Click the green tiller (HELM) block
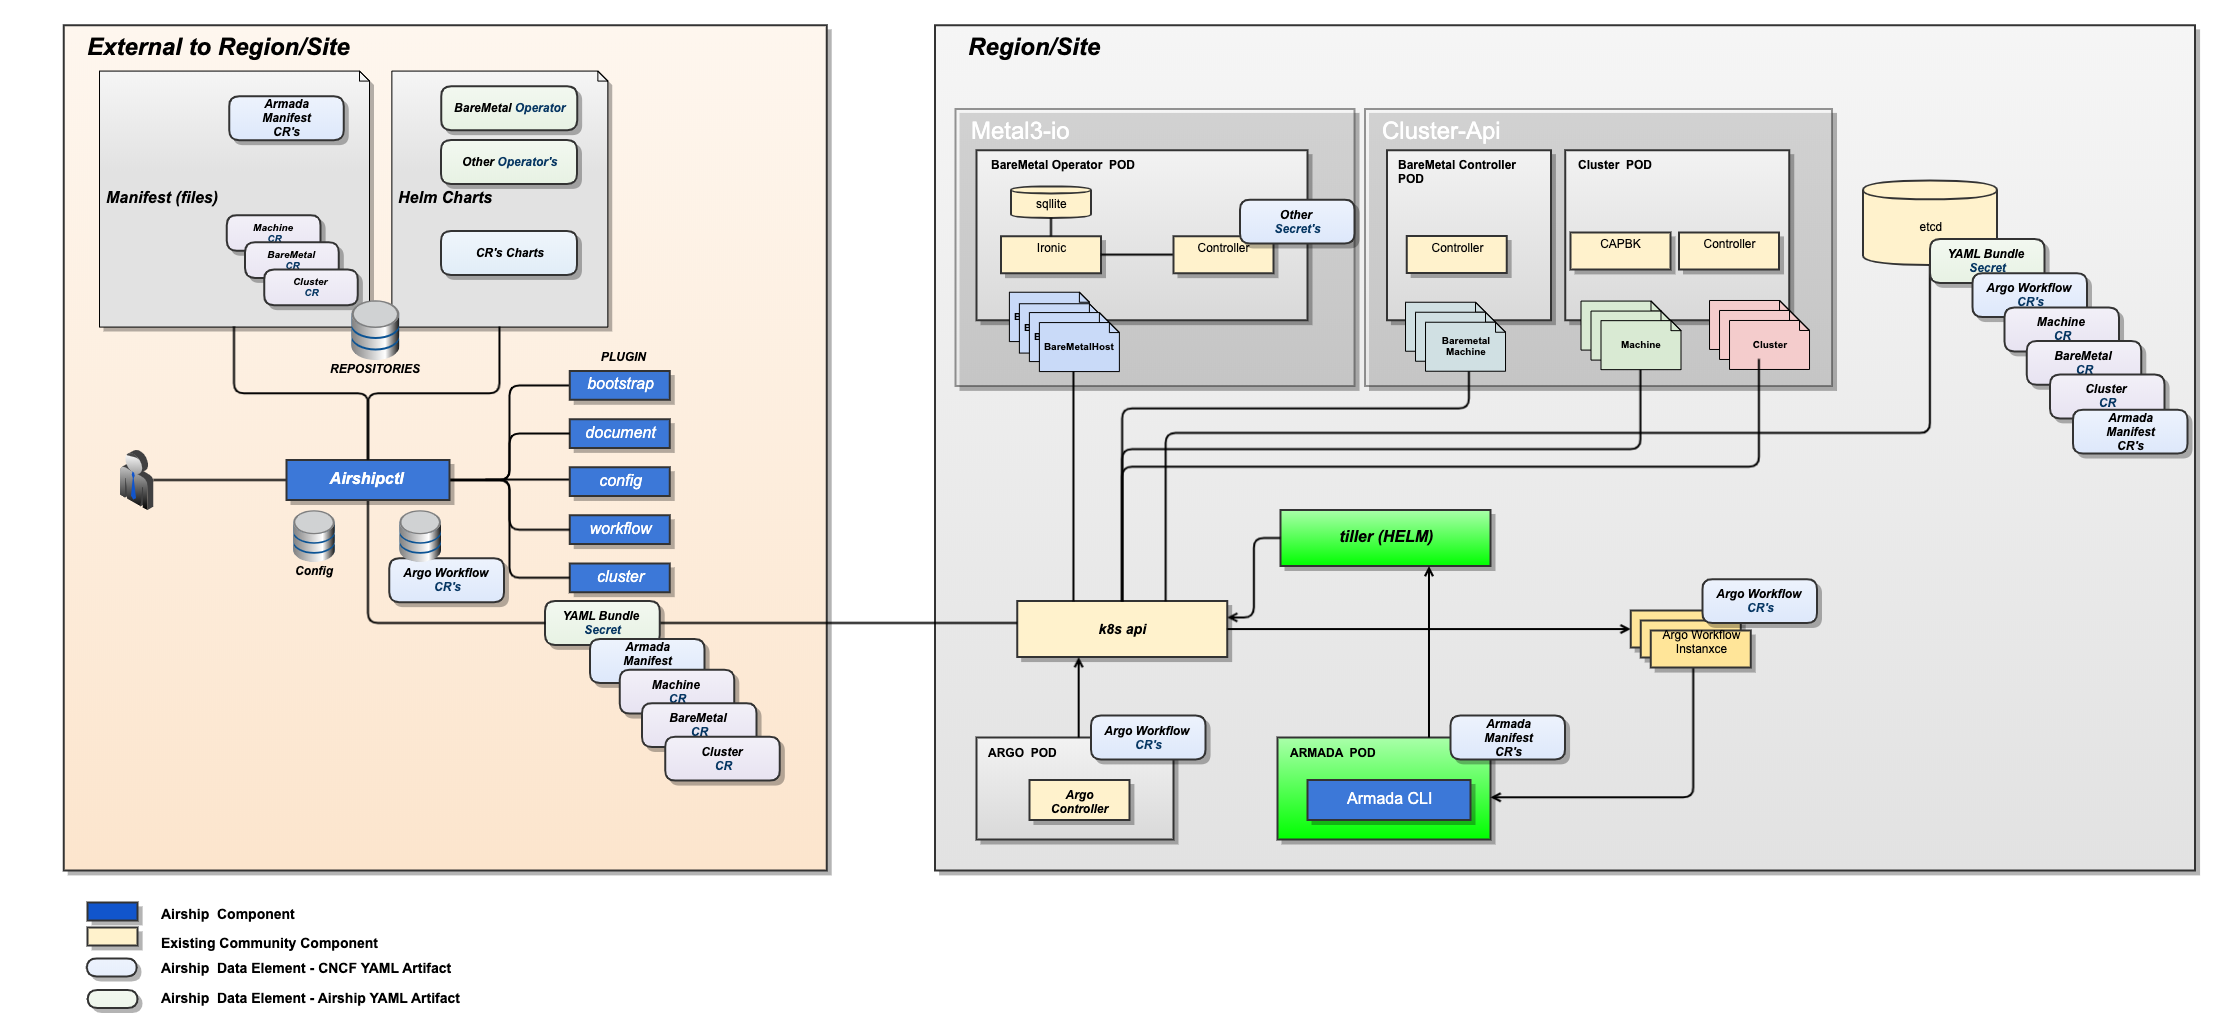Screen dimensions: 2215x1028 [x=1385, y=537]
